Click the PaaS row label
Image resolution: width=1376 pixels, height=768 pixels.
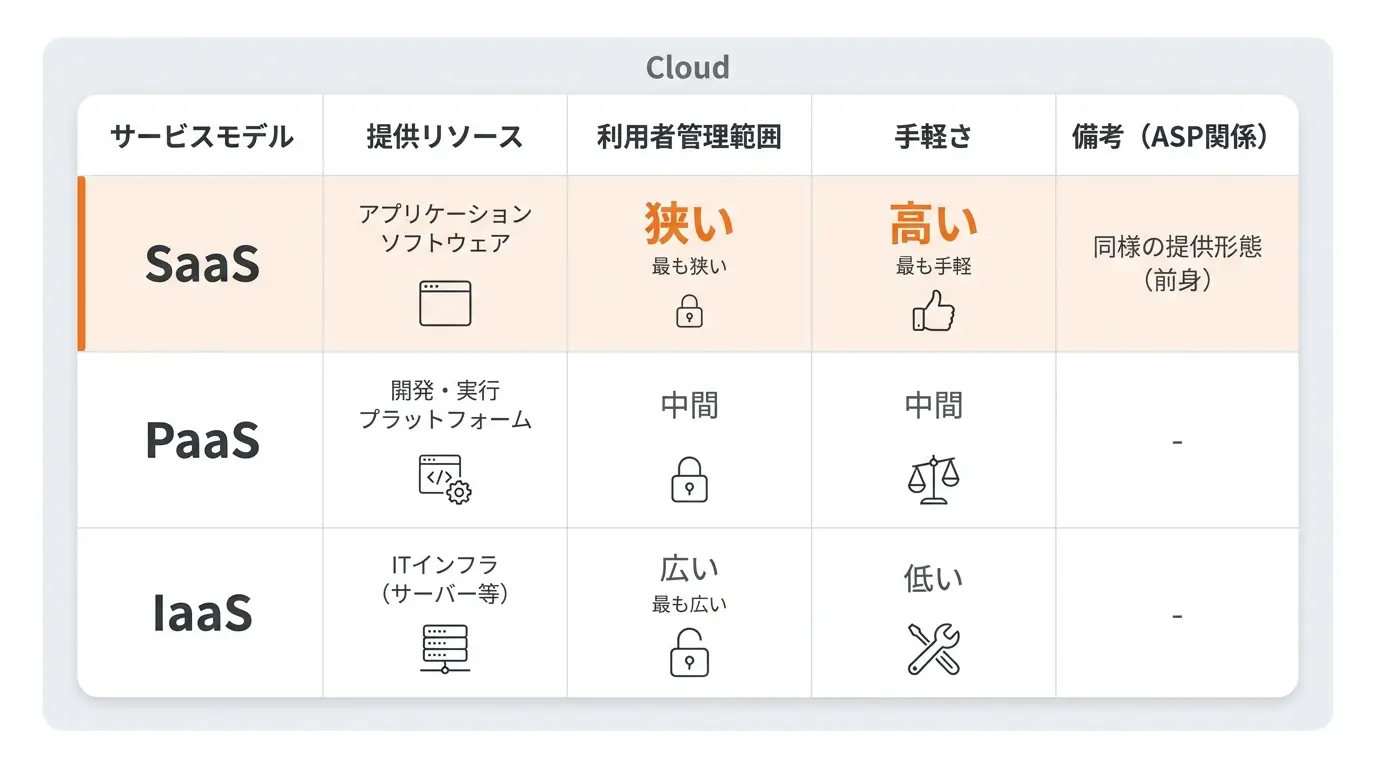tap(202, 441)
